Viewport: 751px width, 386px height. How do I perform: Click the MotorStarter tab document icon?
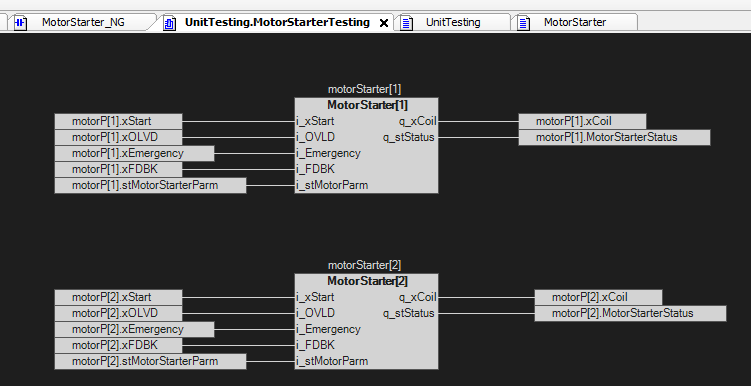524,23
